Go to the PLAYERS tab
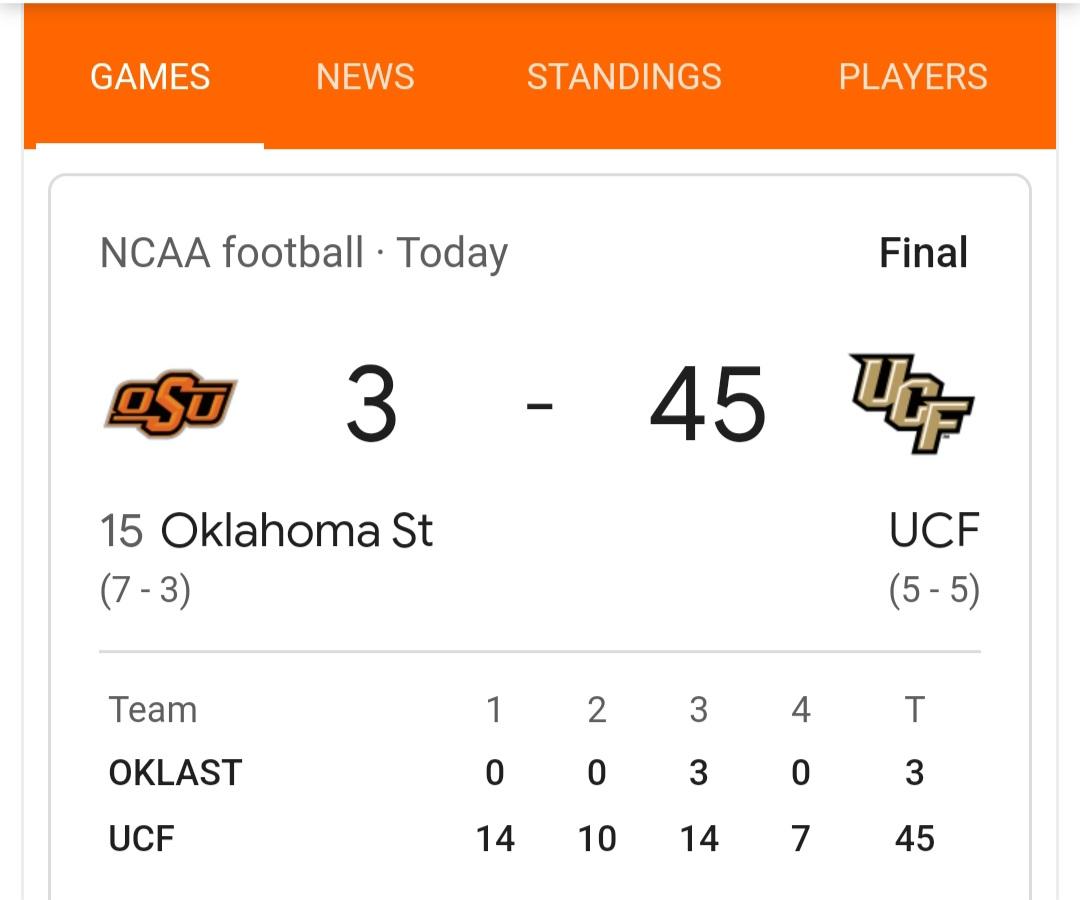 point(913,76)
